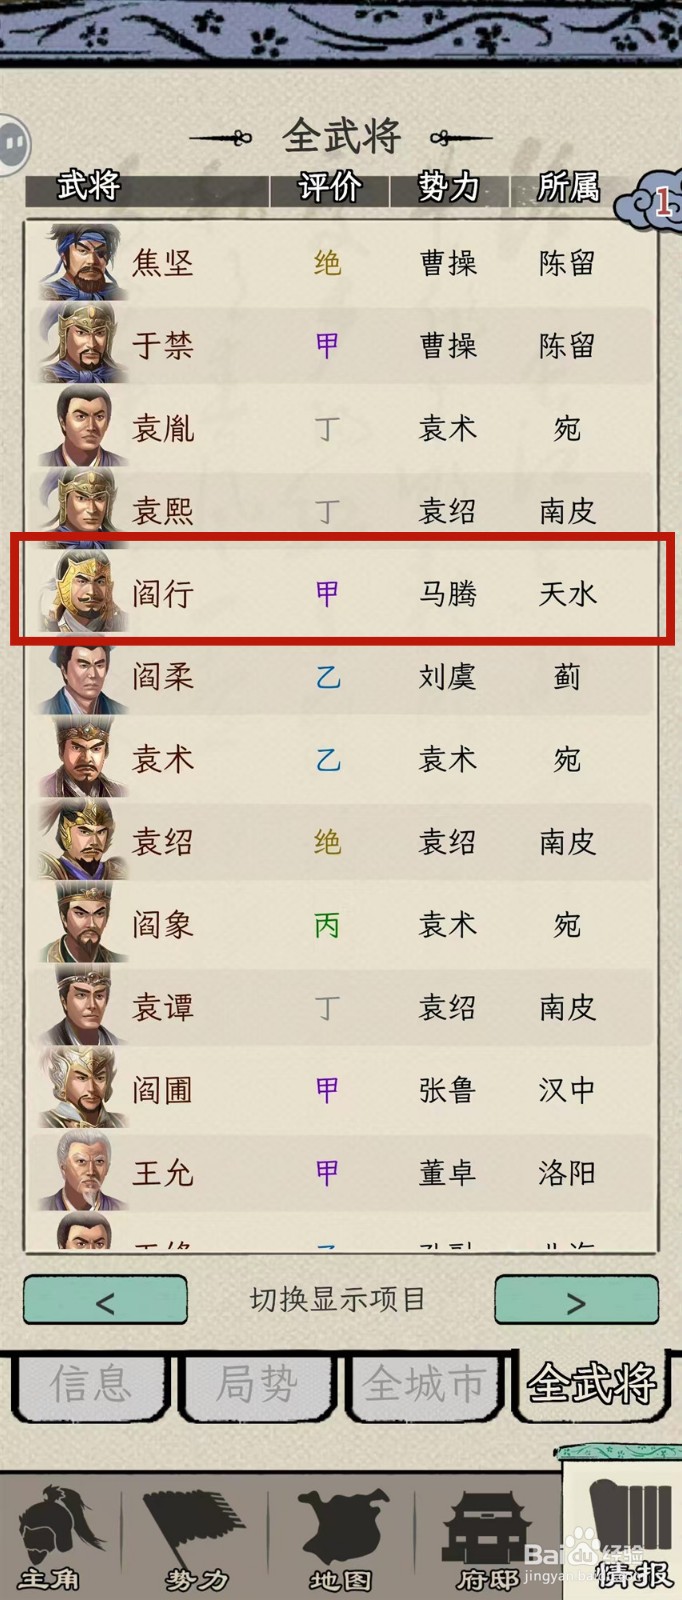Sort by the 势力 column header
This screenshot has width=682, height=1600.
[449, 187]
